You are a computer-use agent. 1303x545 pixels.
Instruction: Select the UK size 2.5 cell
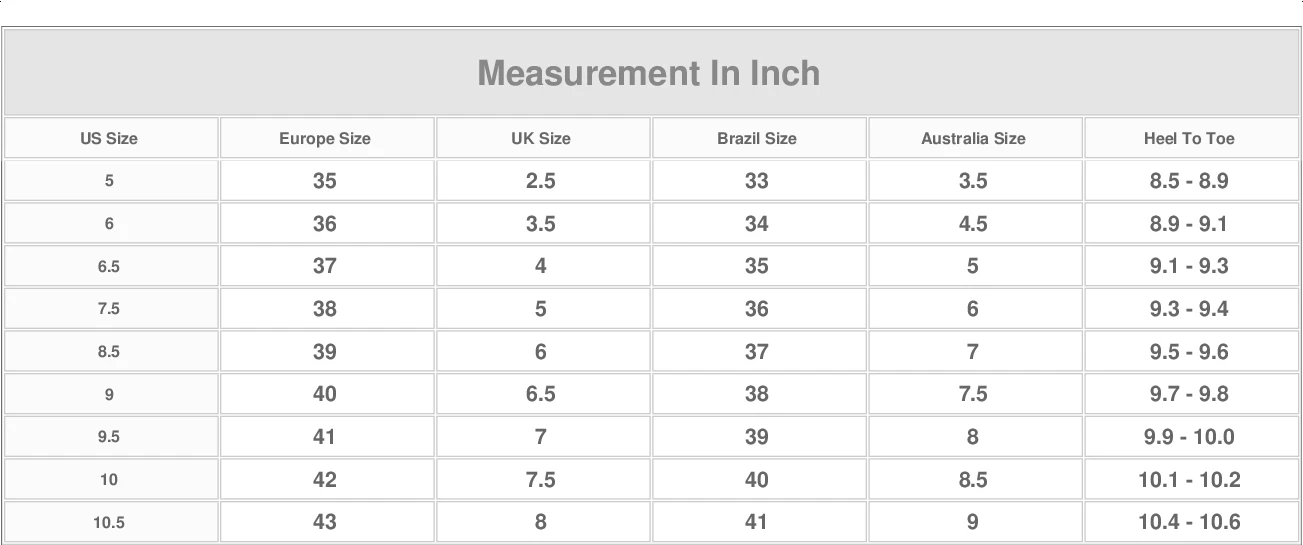541,181
